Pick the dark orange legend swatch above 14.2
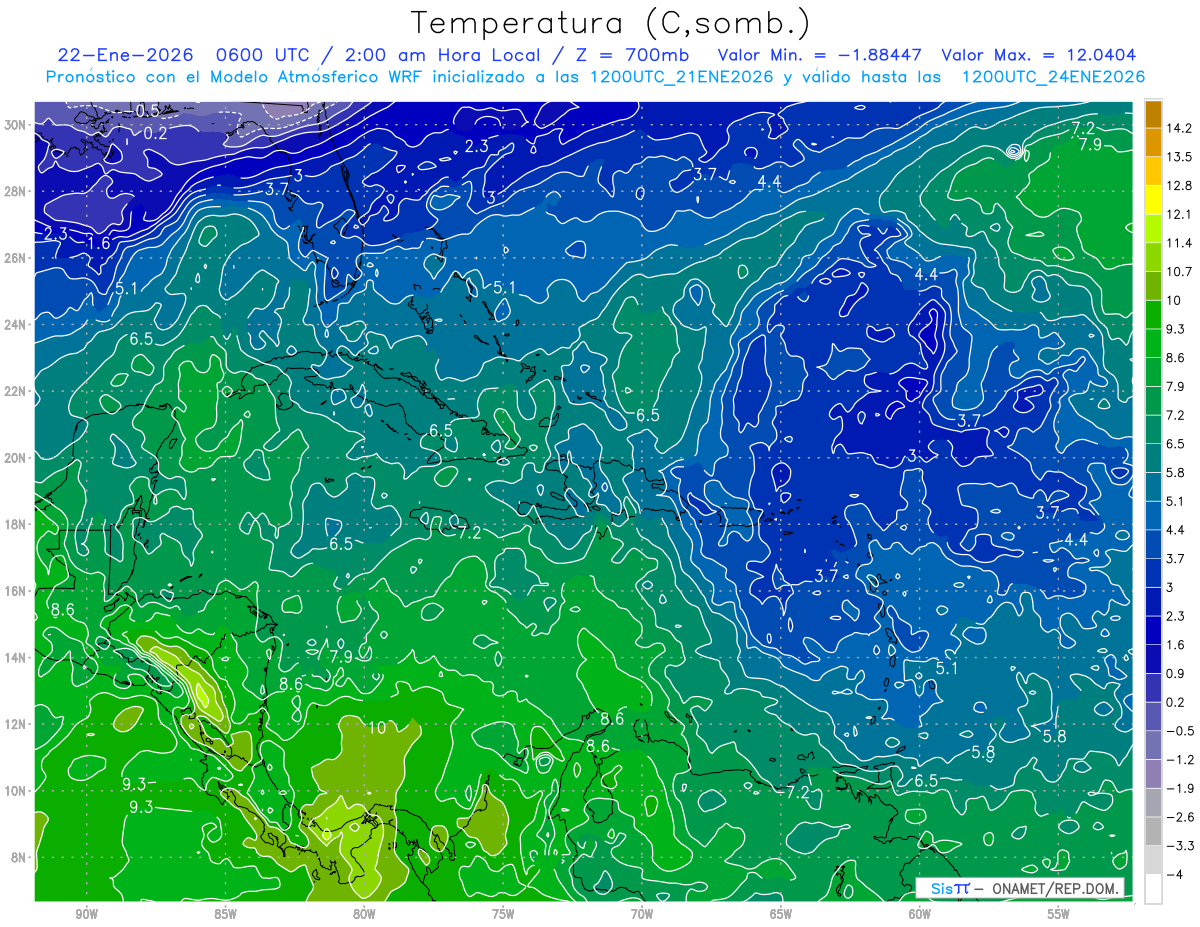Screen dimensions: 1200x927 coord(1153,113)
